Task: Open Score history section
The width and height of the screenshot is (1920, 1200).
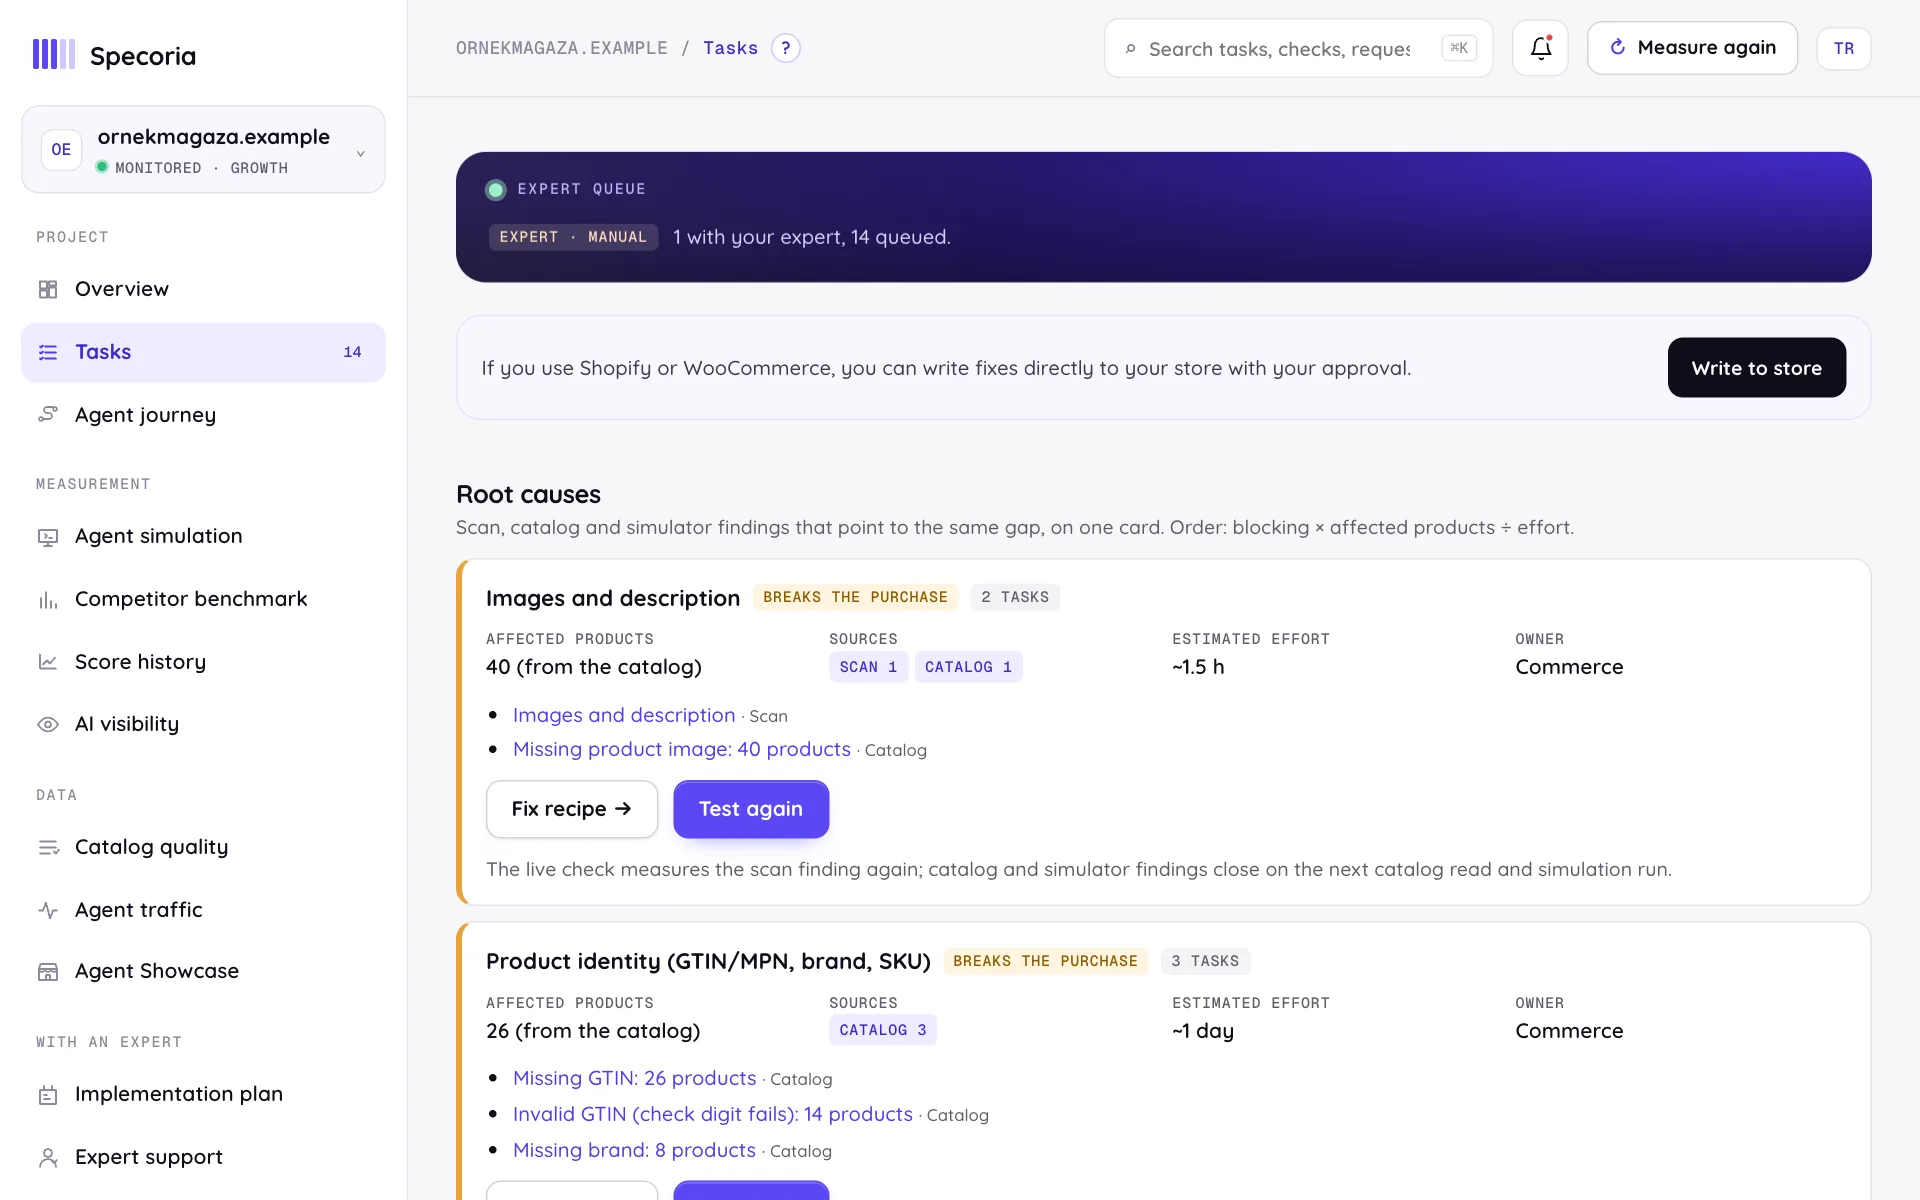Action: coord(203,662)
